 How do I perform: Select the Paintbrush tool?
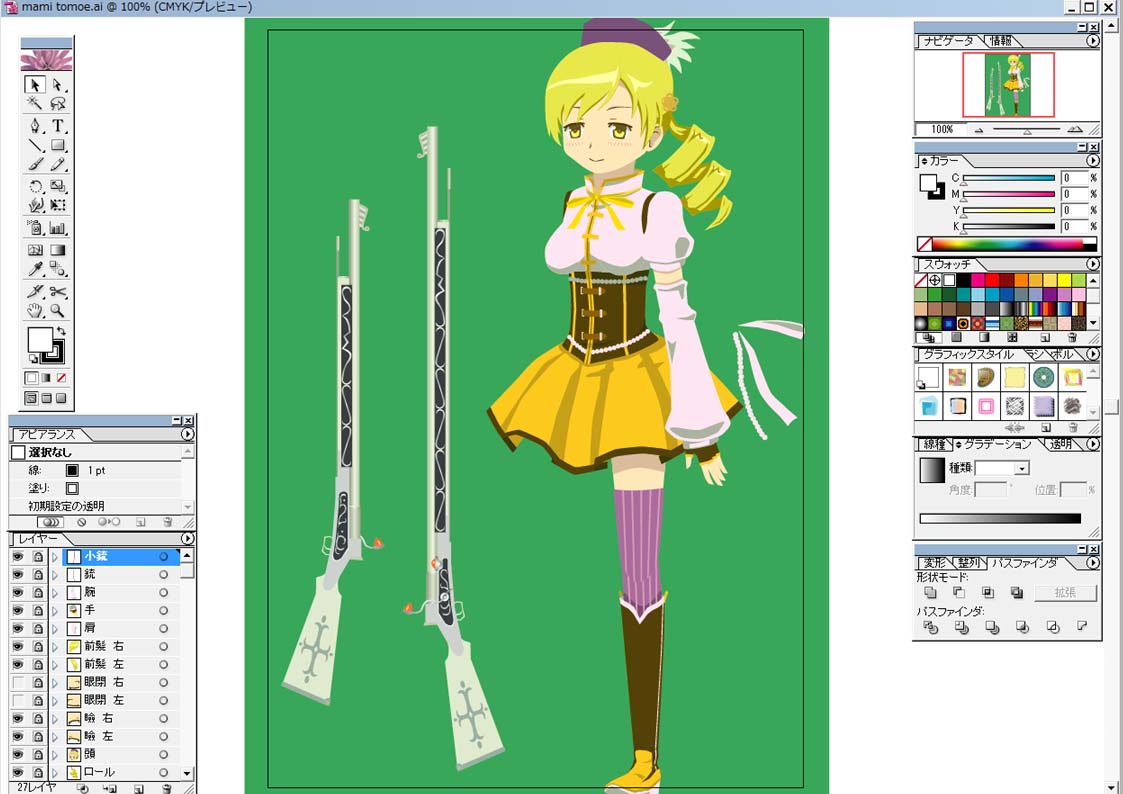pyautogui.click(x=34, y=165)
